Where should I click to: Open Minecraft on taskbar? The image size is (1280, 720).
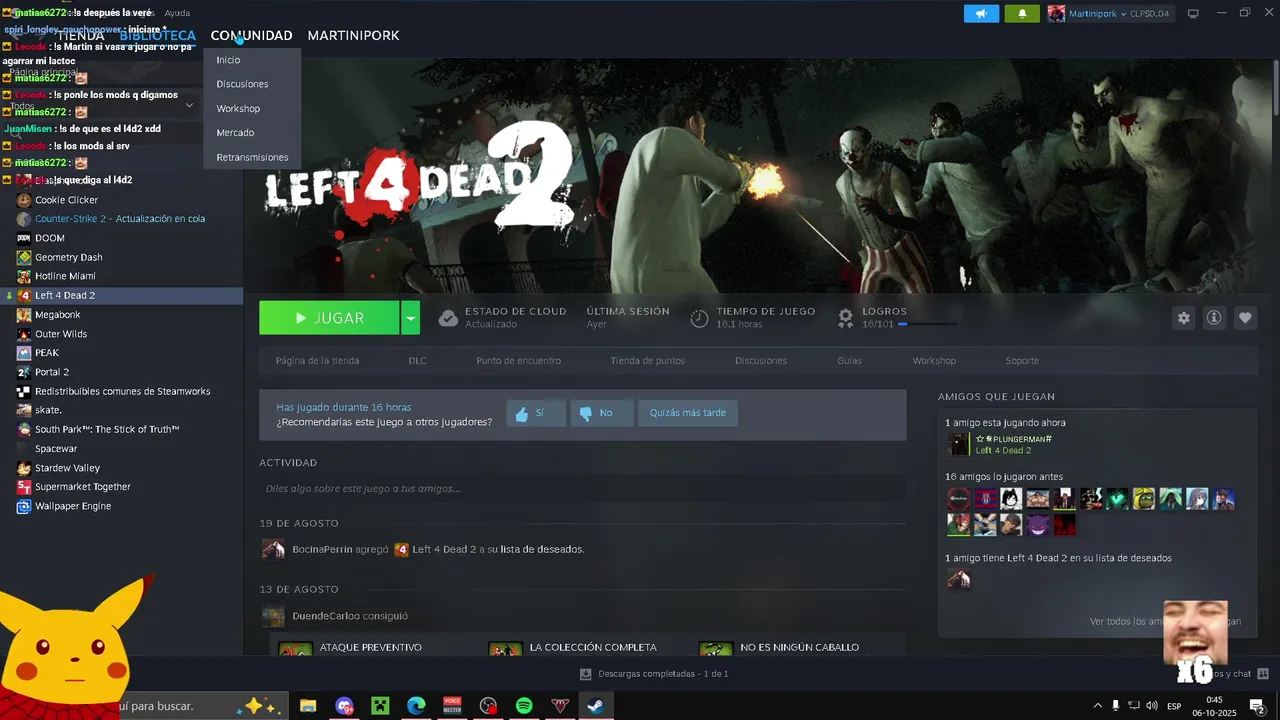[x=380, y=706]
